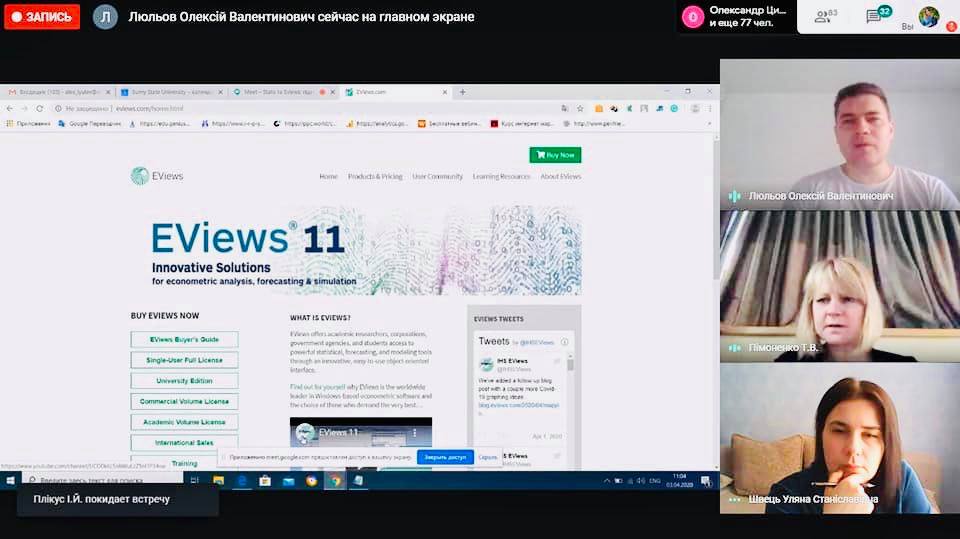Viewport: 960px width, 539px height.
Task: Click Закрыть доступ stop sharing button
Action: pyautogui.click(x=445, y=458)
